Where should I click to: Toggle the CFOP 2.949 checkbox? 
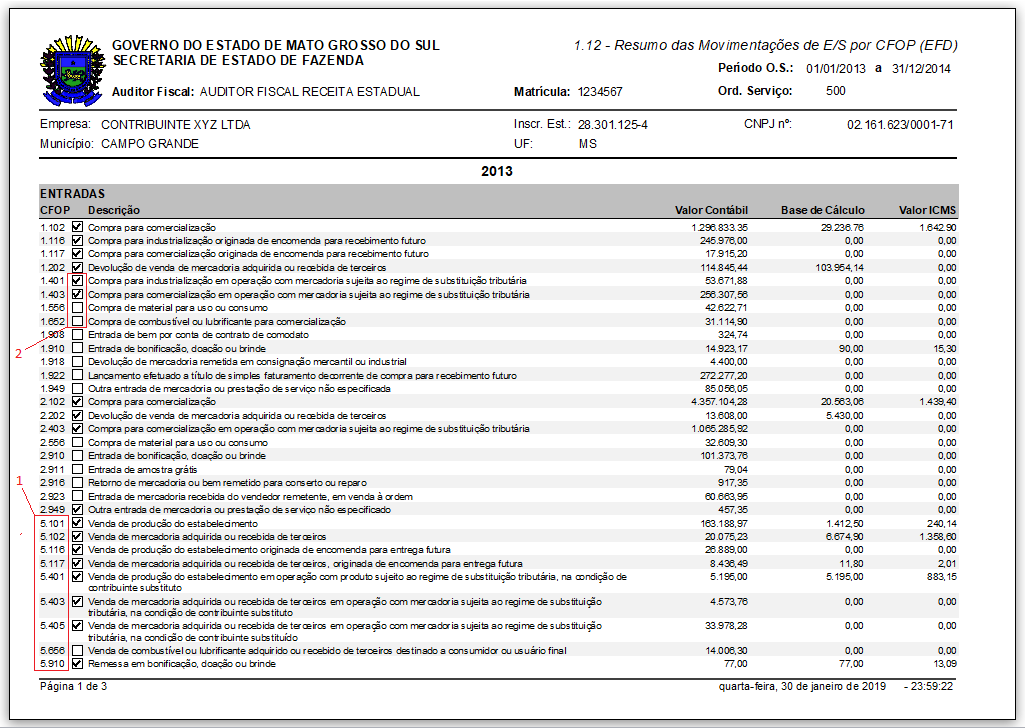pos(77,509)
